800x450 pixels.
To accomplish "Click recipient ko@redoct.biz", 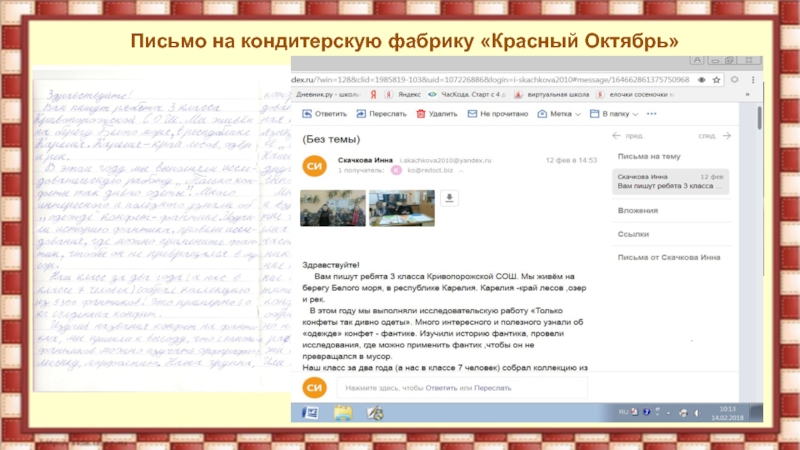I will point(430,170).
